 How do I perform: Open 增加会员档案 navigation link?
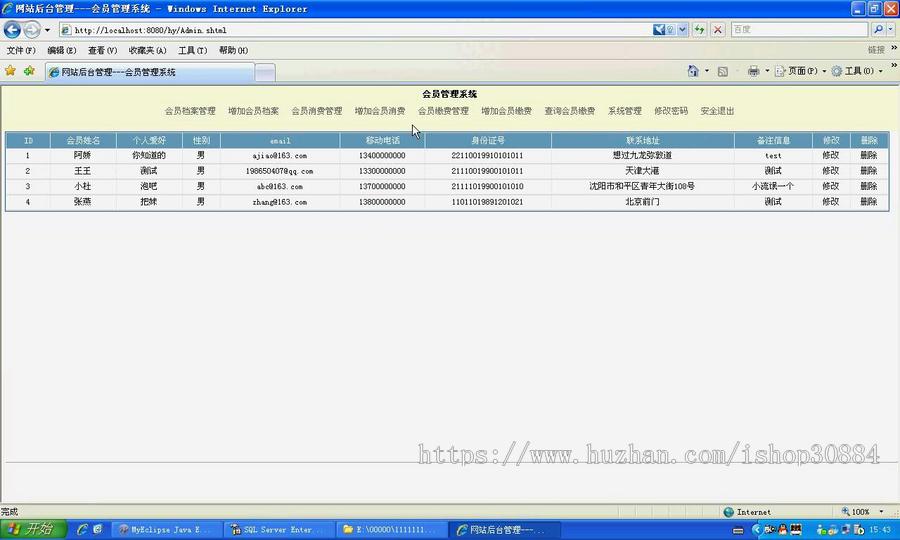253,111
